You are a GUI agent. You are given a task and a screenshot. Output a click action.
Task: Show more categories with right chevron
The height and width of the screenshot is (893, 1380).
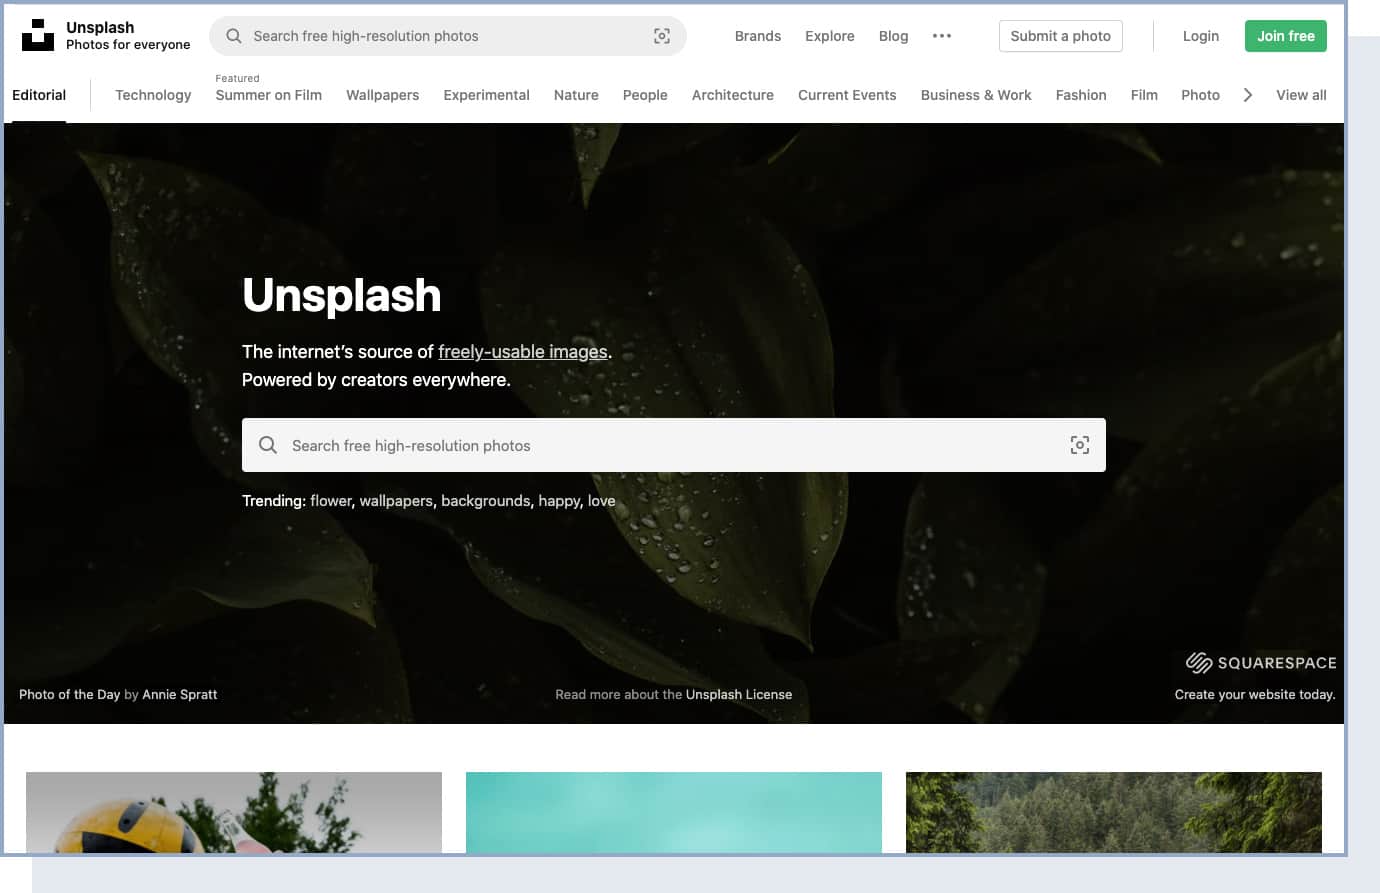(x=1248, y=95)
